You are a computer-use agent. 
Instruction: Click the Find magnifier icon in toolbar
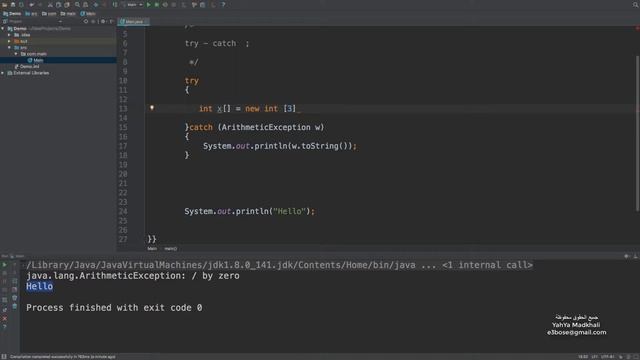point(77,4)
